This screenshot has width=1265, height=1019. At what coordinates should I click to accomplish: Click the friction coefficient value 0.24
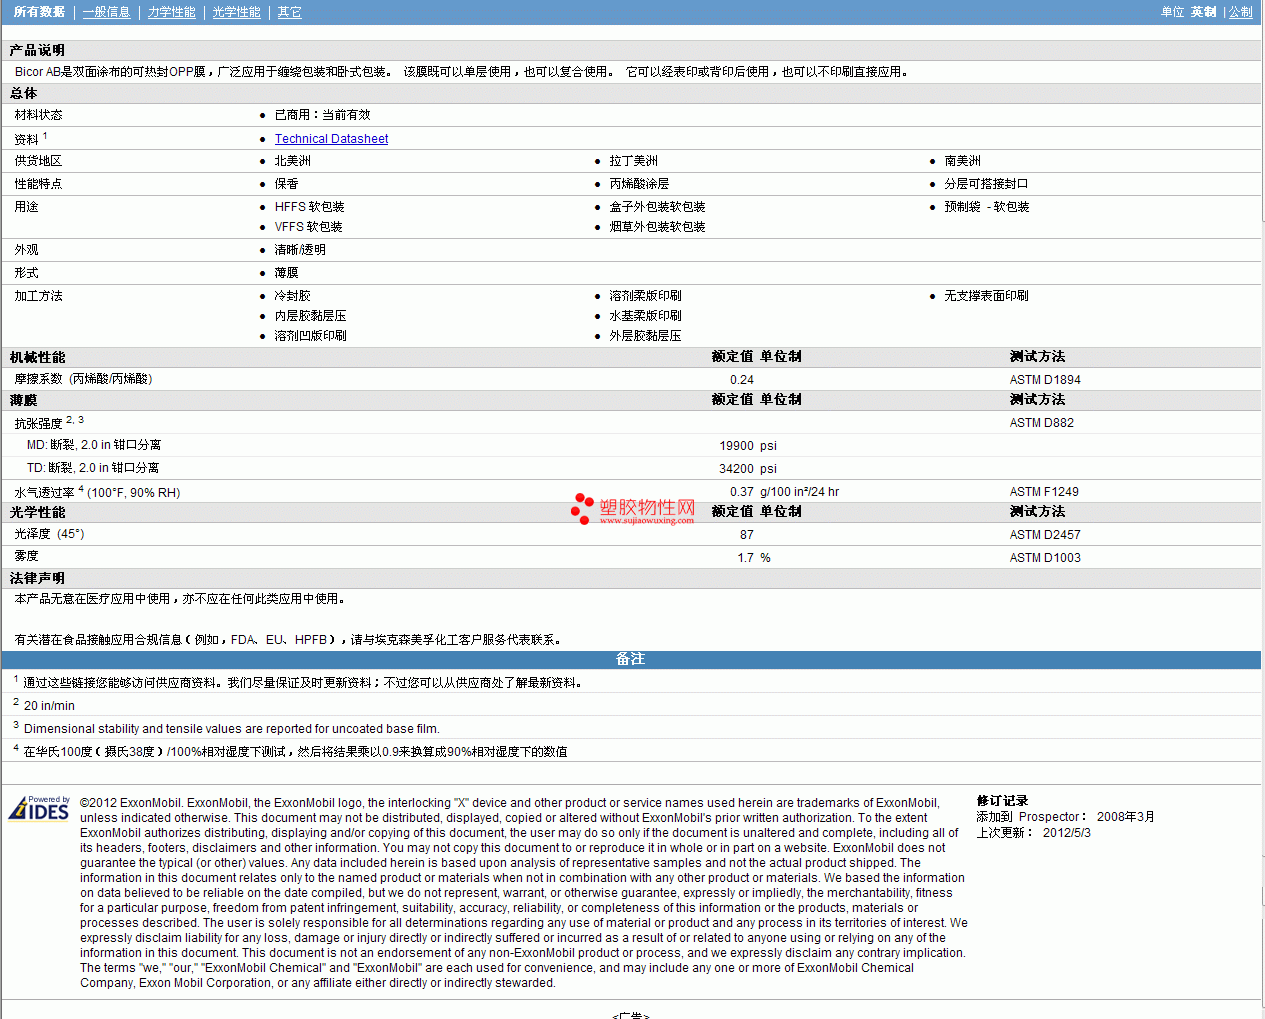tap(742, 380)
